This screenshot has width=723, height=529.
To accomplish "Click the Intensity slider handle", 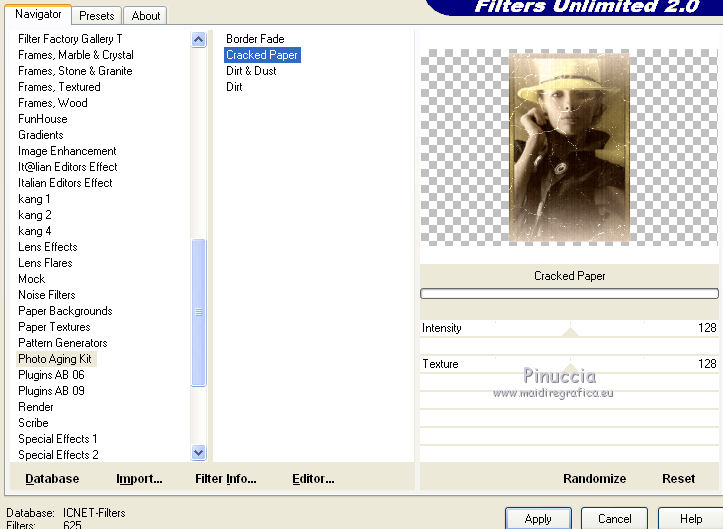I will tap(570, 332).
